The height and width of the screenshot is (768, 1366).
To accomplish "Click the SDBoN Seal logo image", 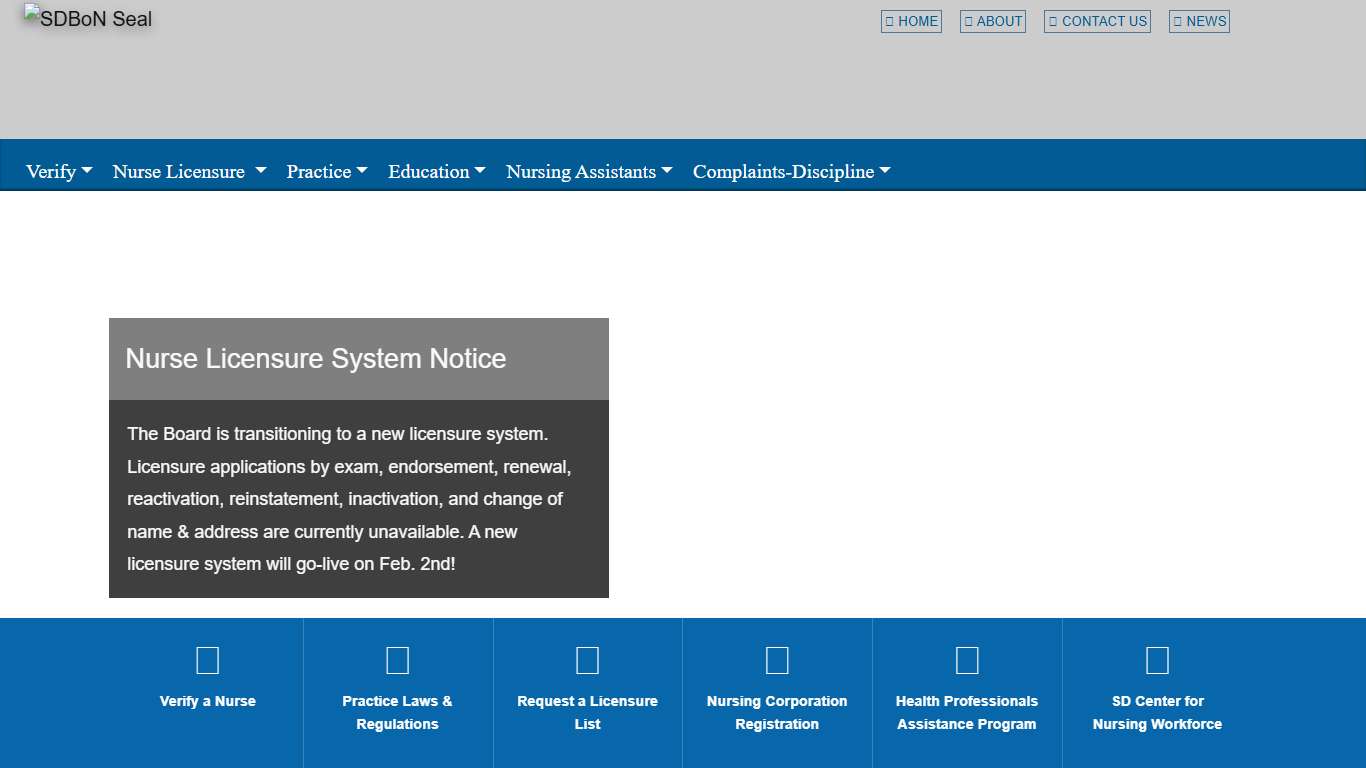I will pos(88,19).
